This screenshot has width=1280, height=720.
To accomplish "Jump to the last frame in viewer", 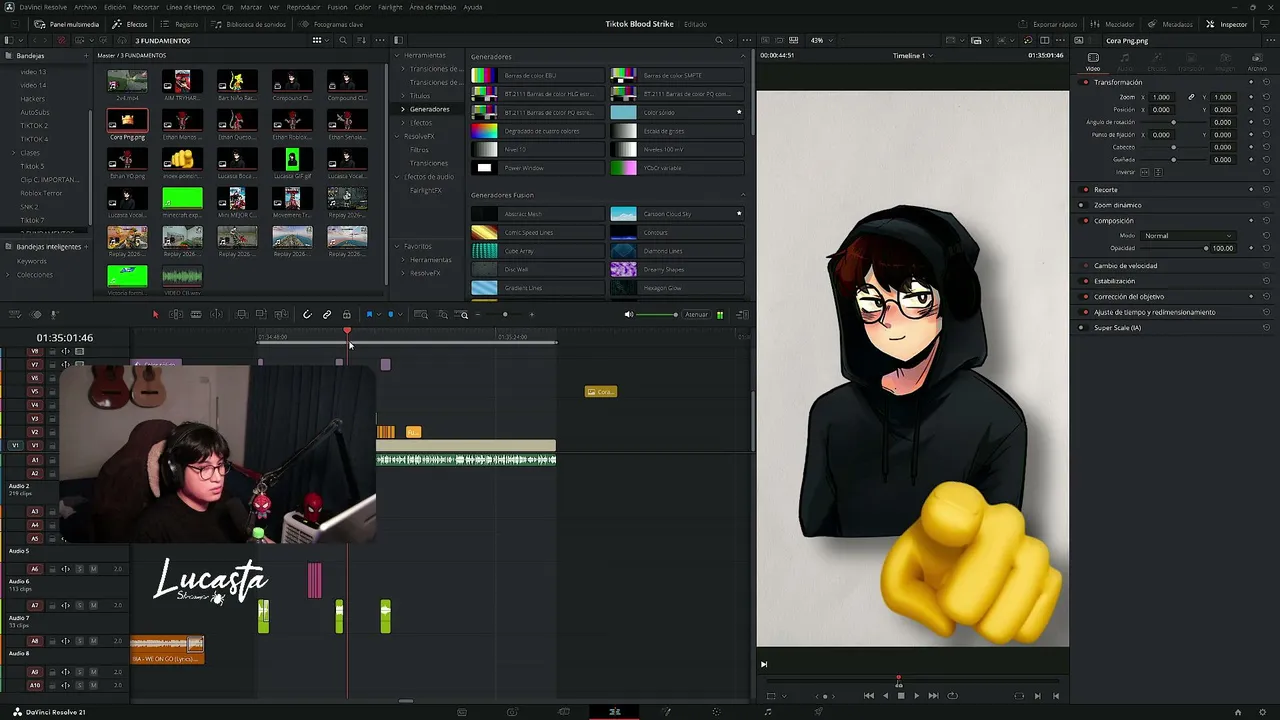I will [933, 696].
